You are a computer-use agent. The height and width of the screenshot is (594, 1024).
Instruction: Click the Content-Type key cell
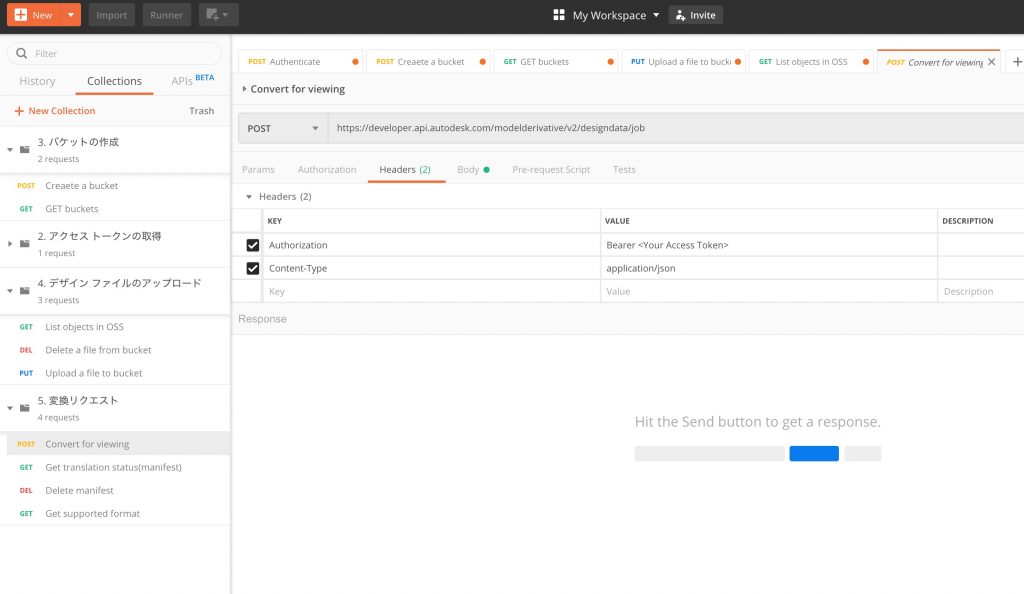431,268
